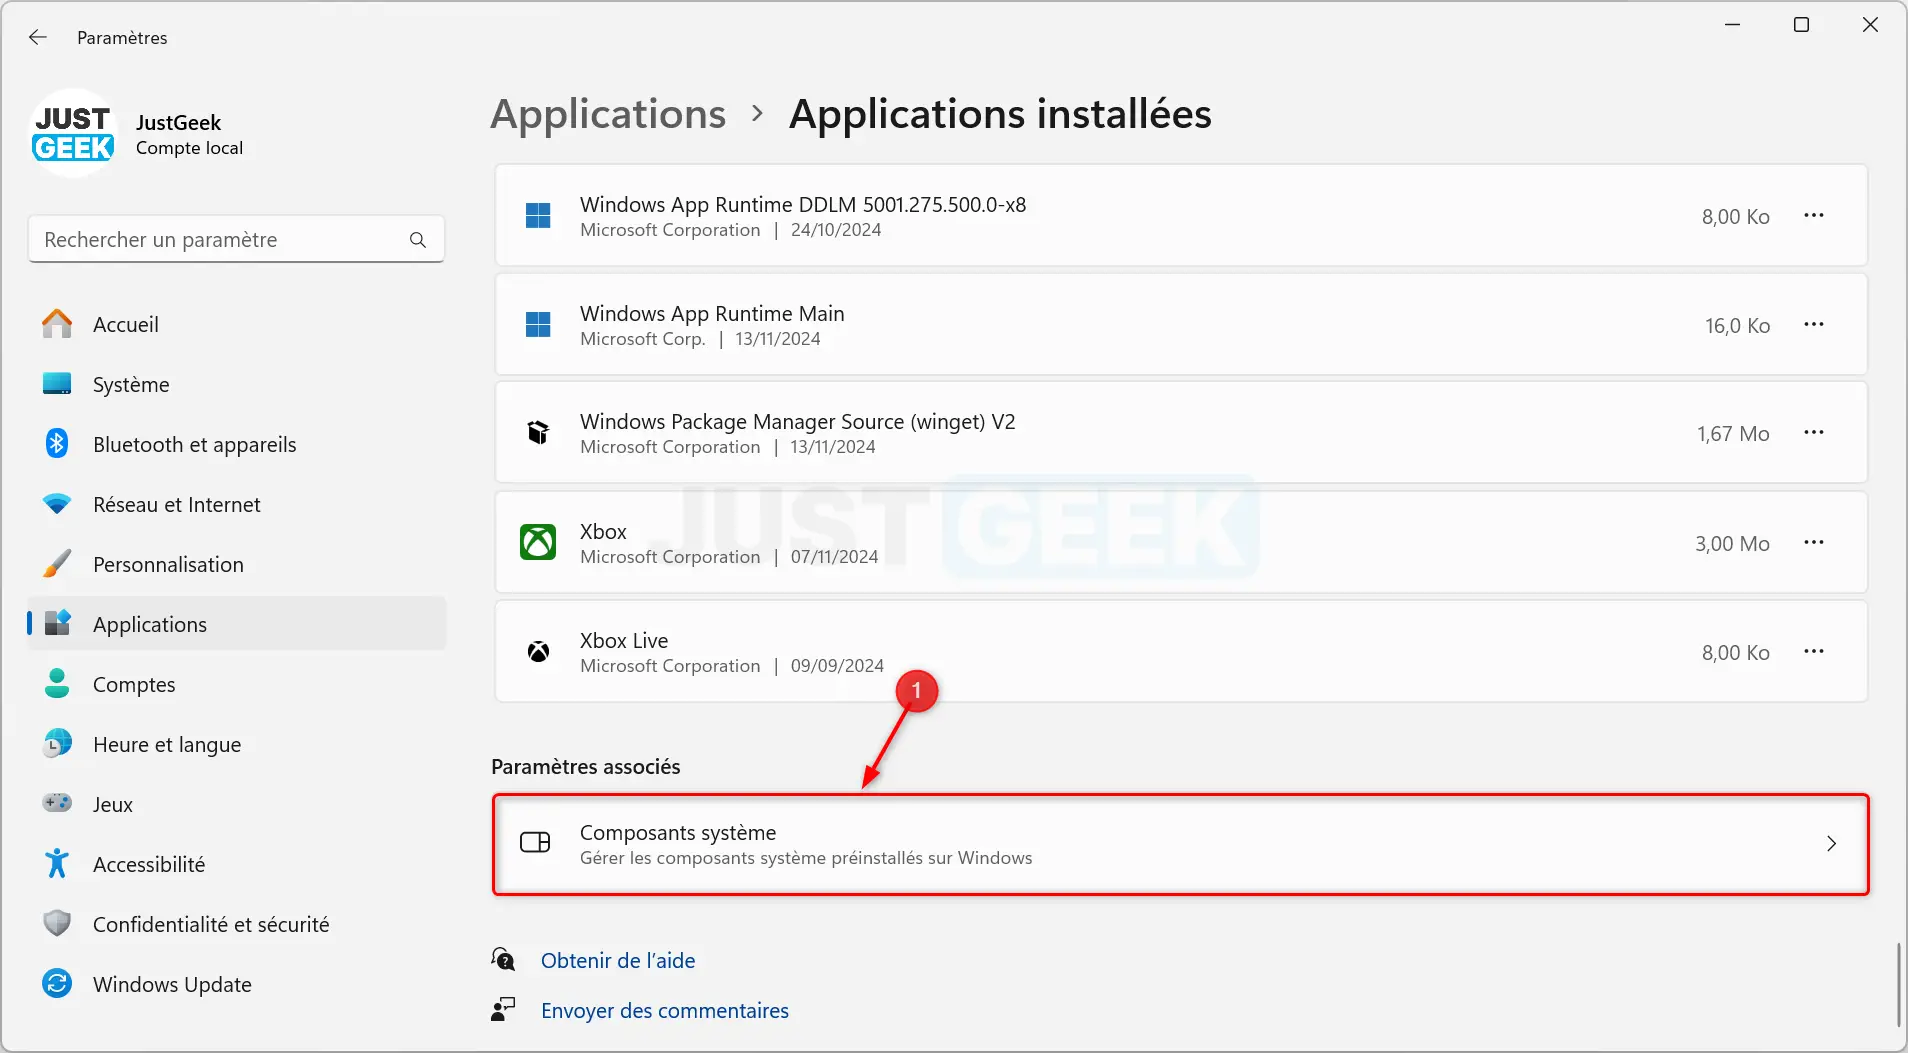Open options menu for Windows App Runtime Main
Viewport: 1908px width, 1053px height.
pos(1814,325)
